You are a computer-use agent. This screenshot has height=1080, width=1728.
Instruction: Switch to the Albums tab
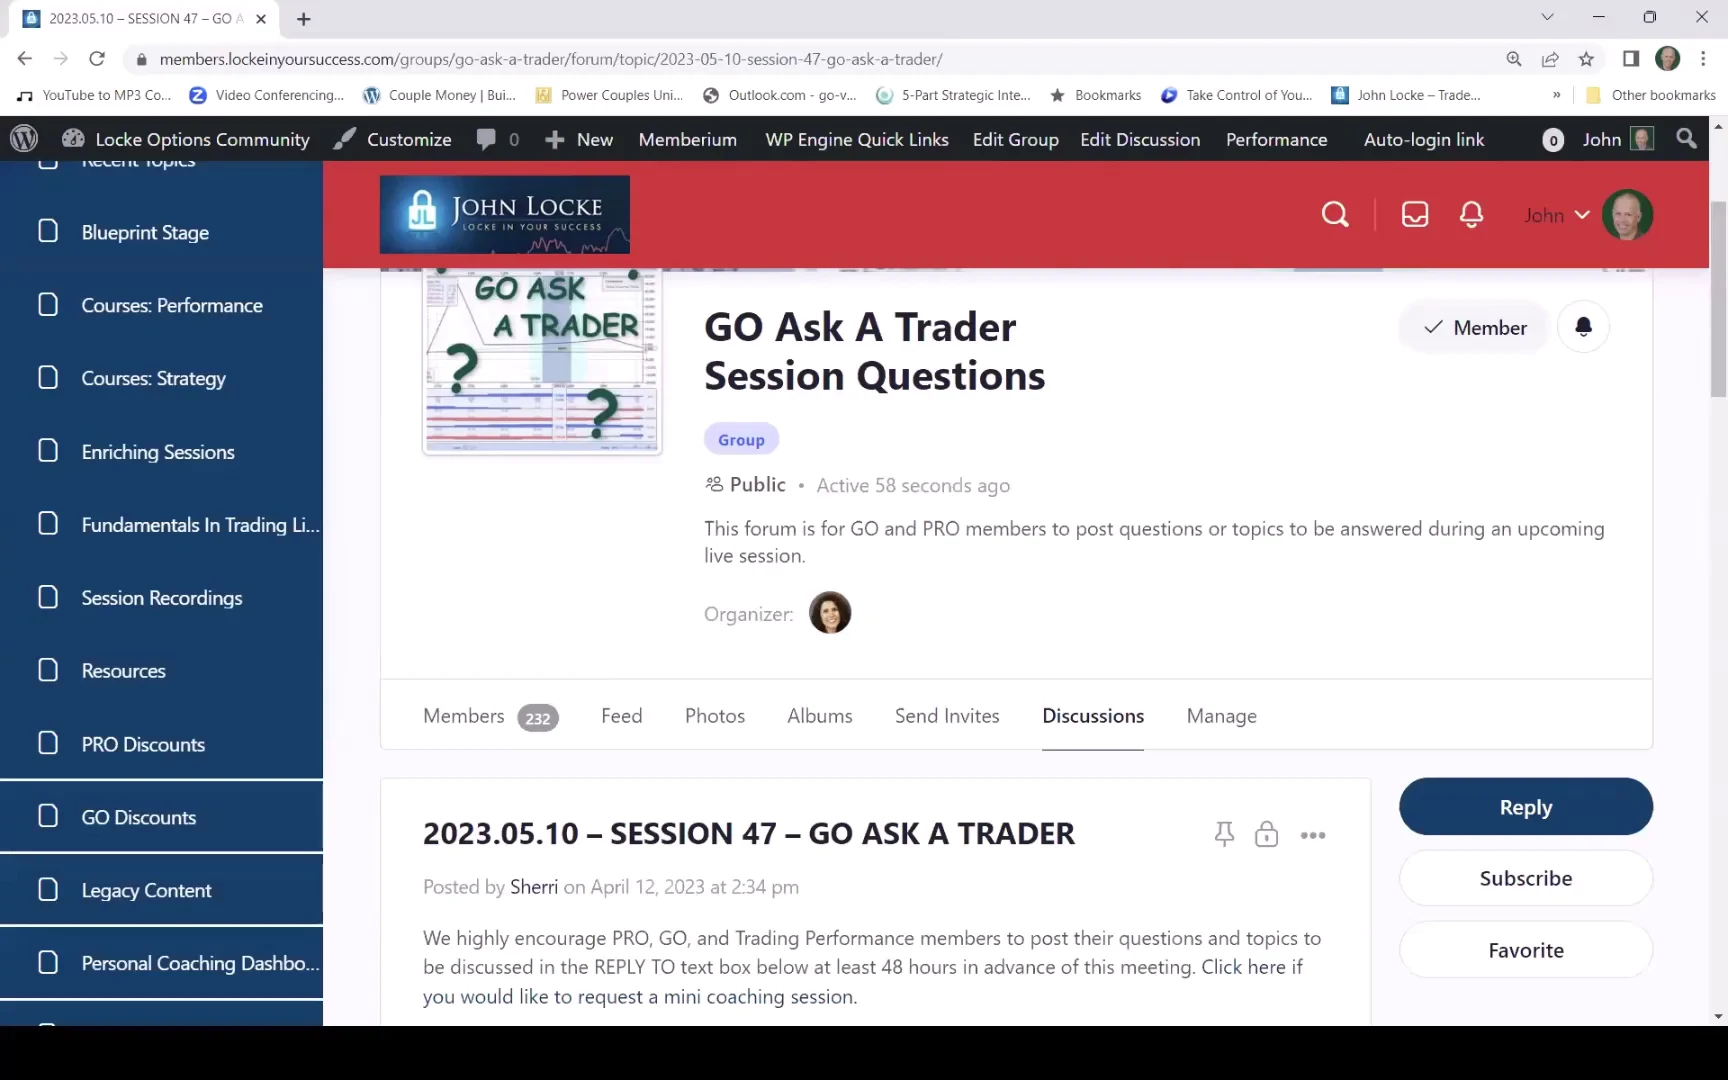[x=820, y=716]
